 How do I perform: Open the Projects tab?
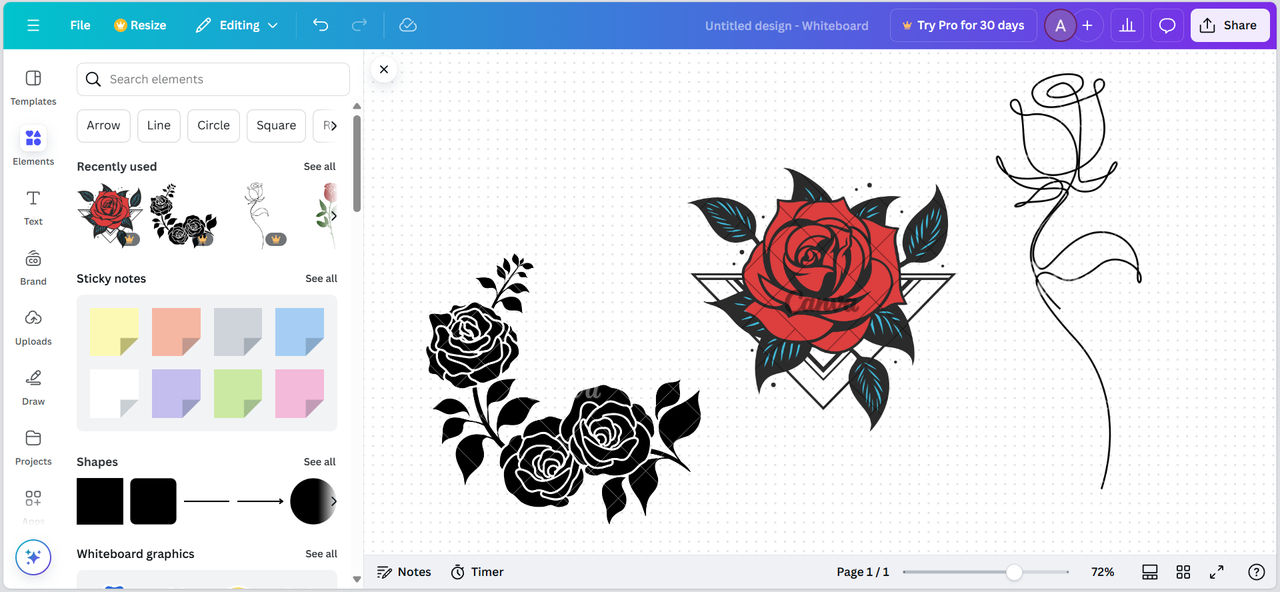[33, 447]
